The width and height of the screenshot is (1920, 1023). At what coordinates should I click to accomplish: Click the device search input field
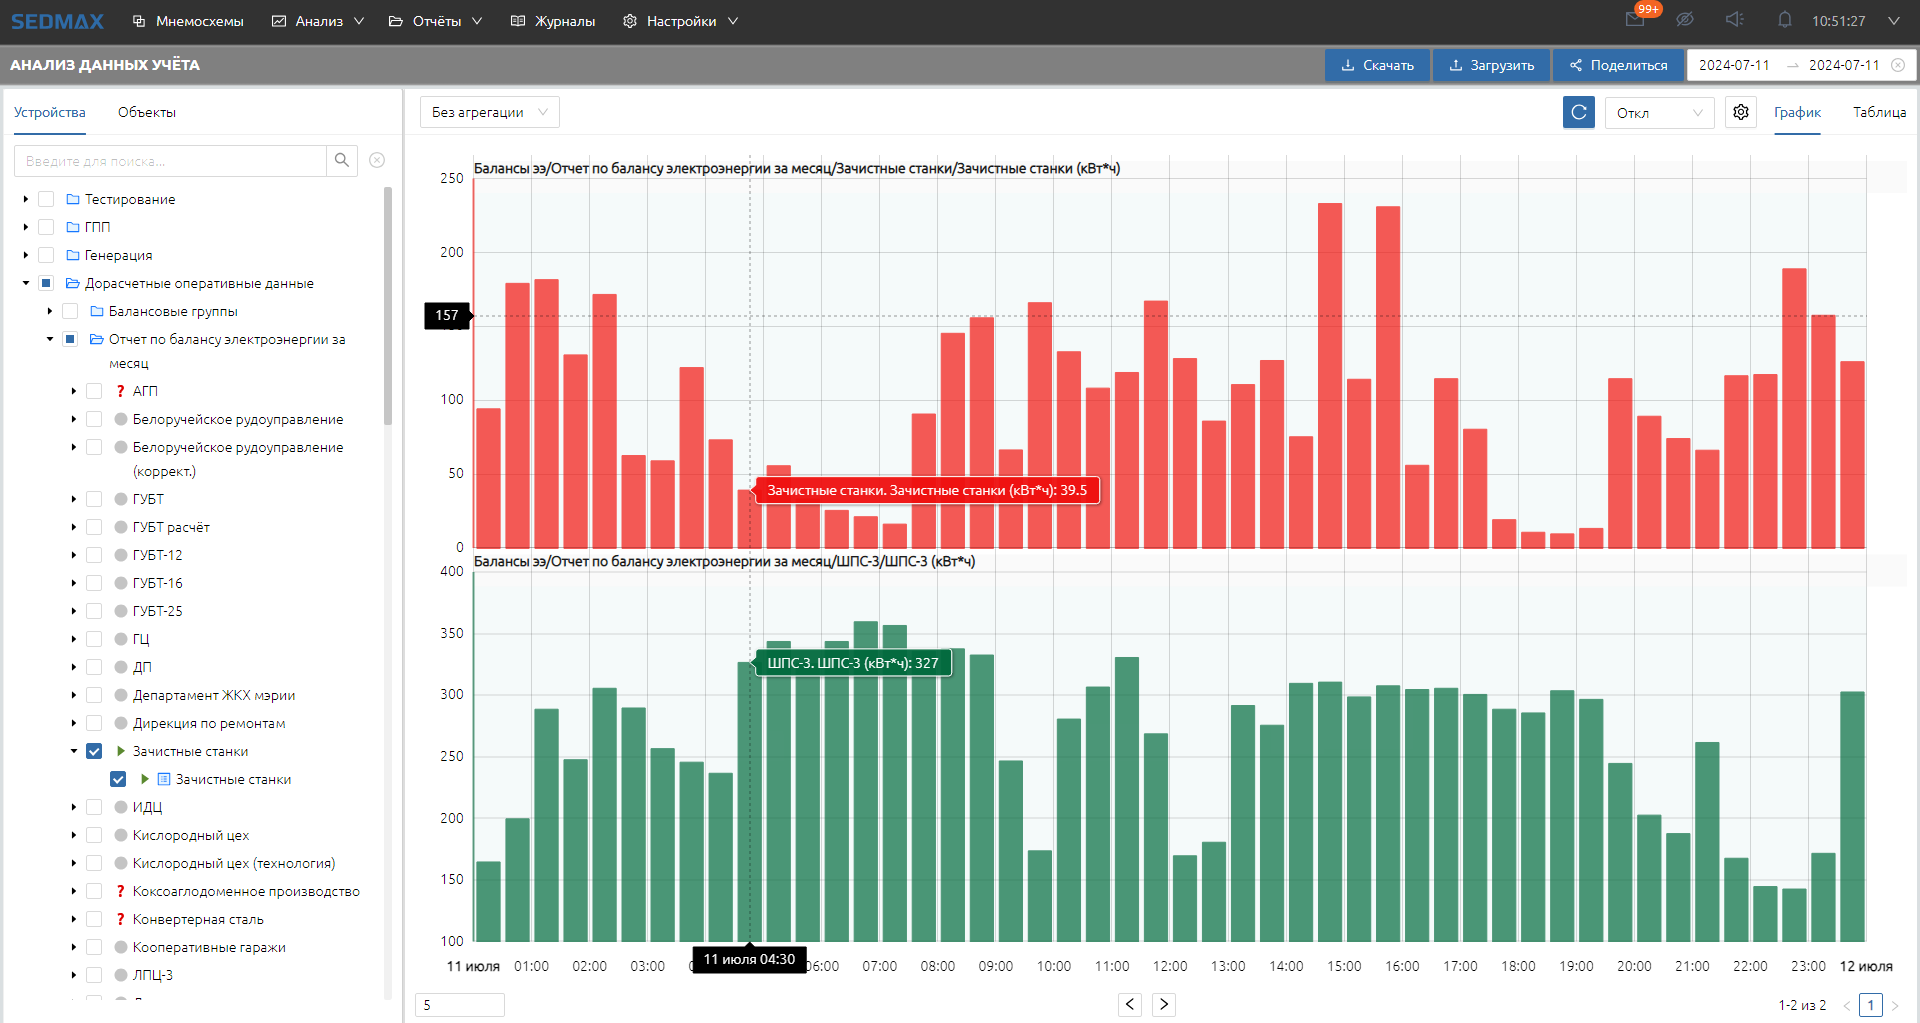coord(170,160)
